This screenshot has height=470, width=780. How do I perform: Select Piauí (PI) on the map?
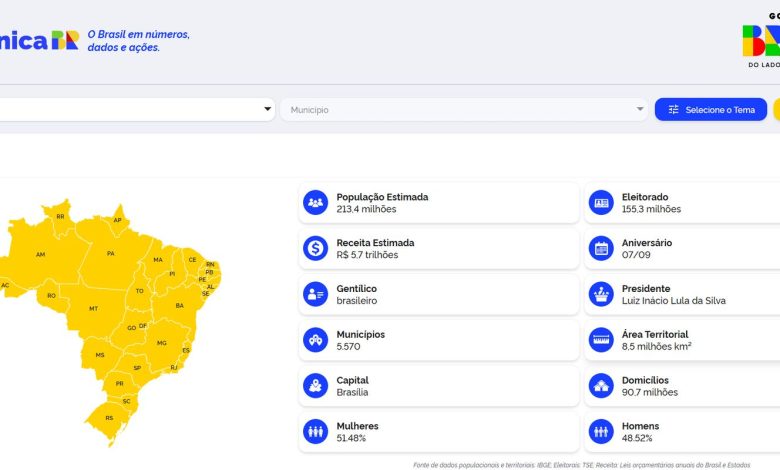pyautogui.click(x=172, y=274)
